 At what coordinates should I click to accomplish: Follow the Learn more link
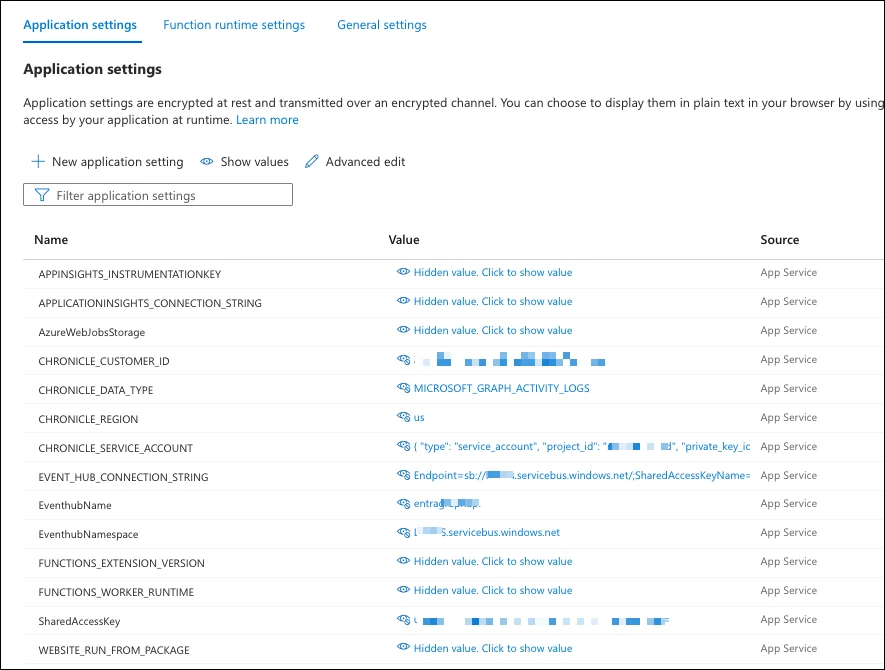coord(267,120)
